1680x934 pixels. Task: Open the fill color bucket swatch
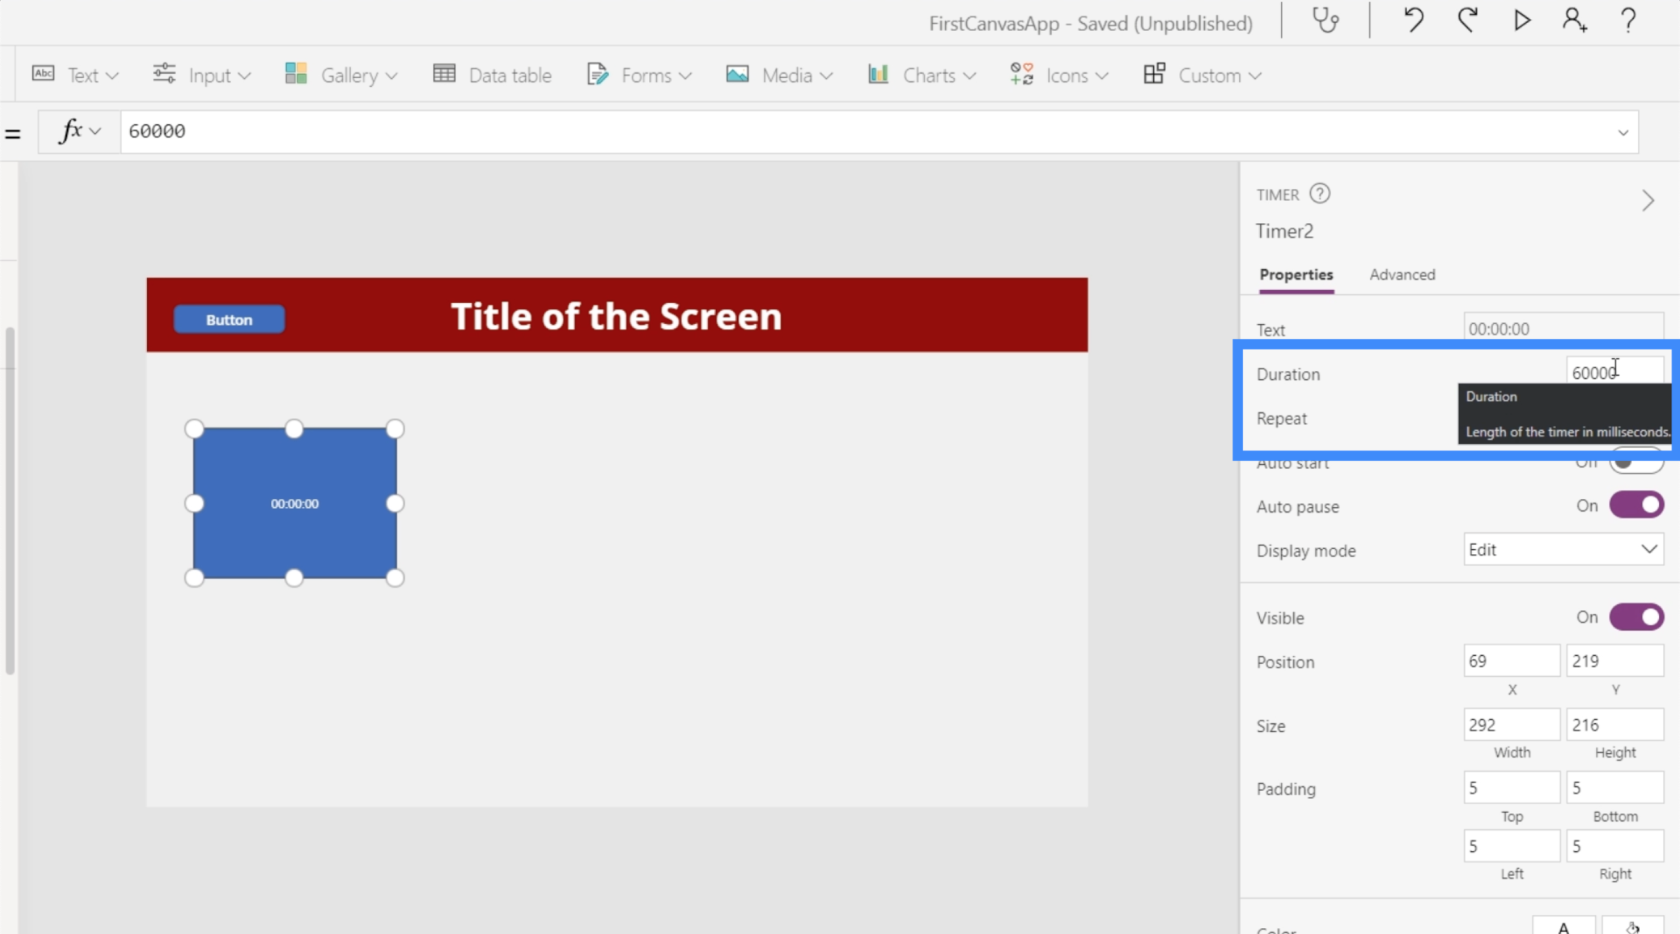pyautogui.click(x=1632, y=925)
